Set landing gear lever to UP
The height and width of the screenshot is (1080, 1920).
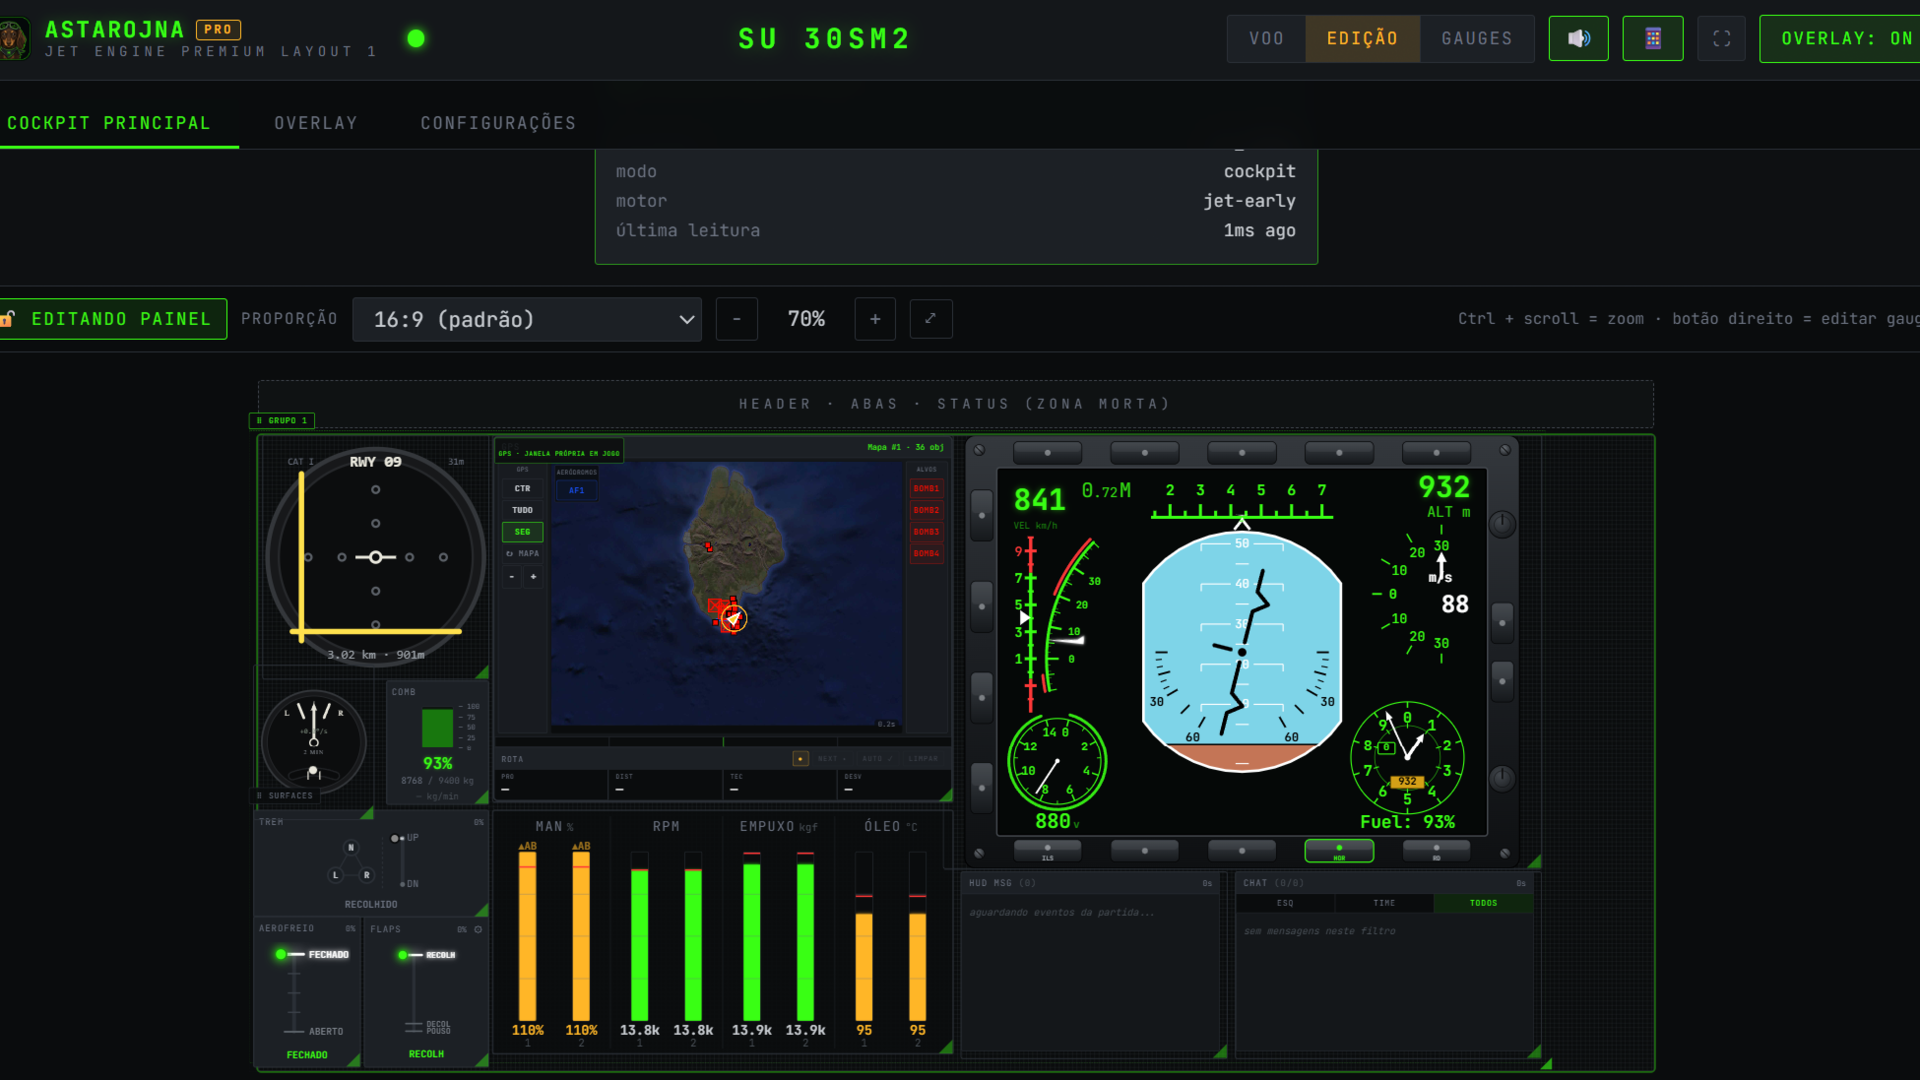405,838
